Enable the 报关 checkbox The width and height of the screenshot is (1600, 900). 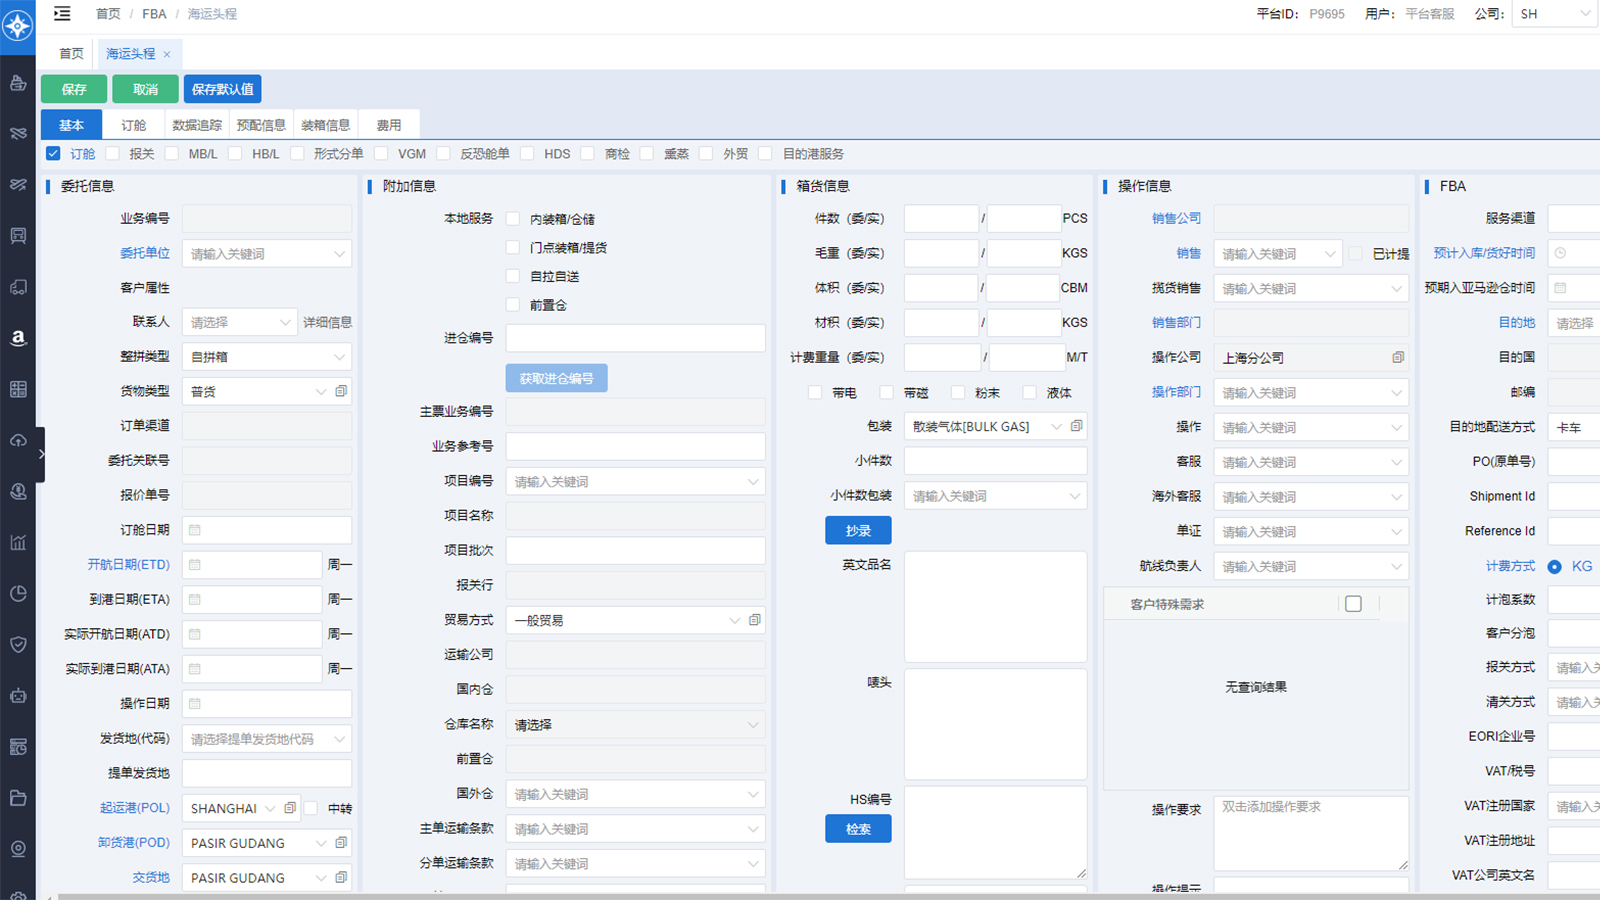click(x=113, y=154)
